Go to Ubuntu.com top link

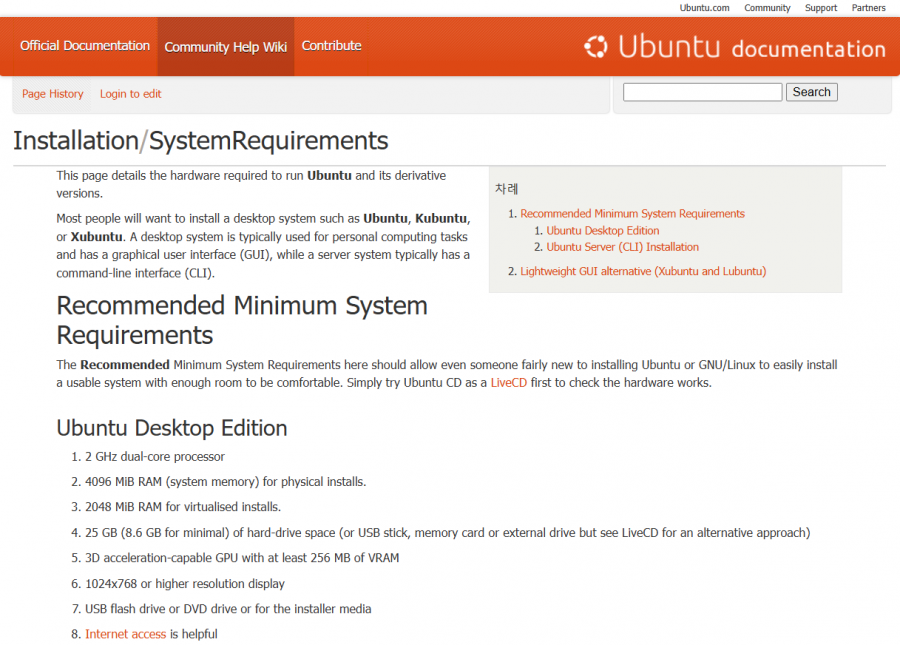[704, 8]
